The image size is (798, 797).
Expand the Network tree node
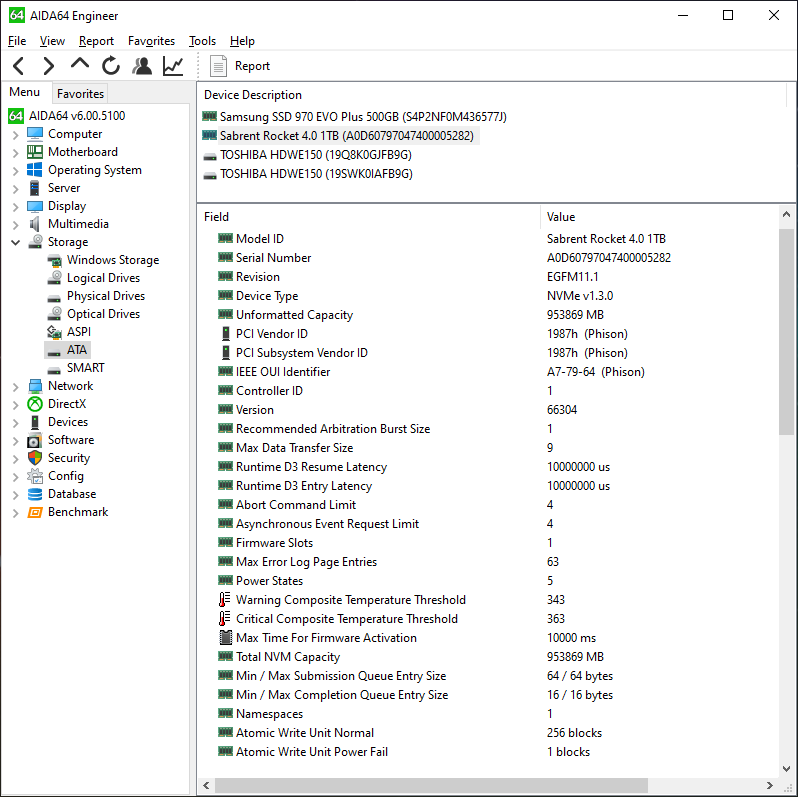pyautogui.click(x=15, y=387)
